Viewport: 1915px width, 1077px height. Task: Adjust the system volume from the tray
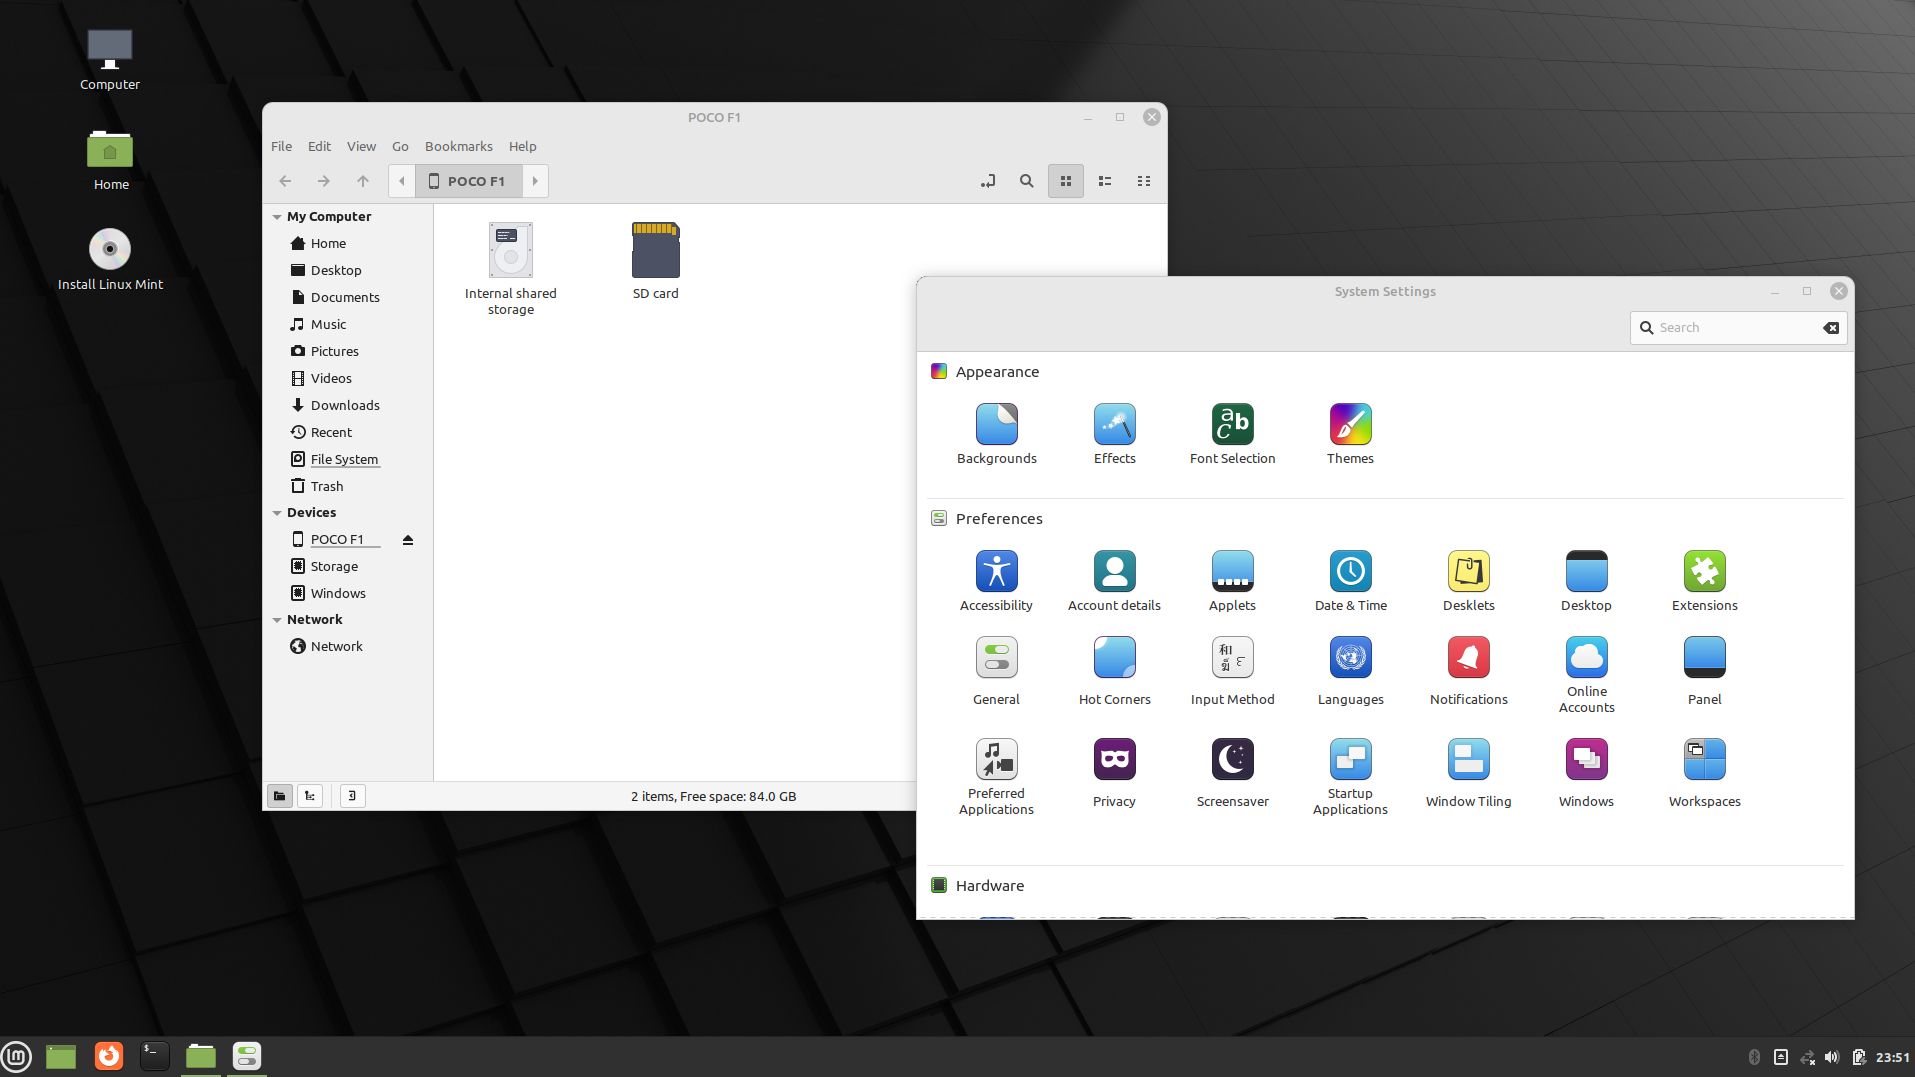1831,1056
